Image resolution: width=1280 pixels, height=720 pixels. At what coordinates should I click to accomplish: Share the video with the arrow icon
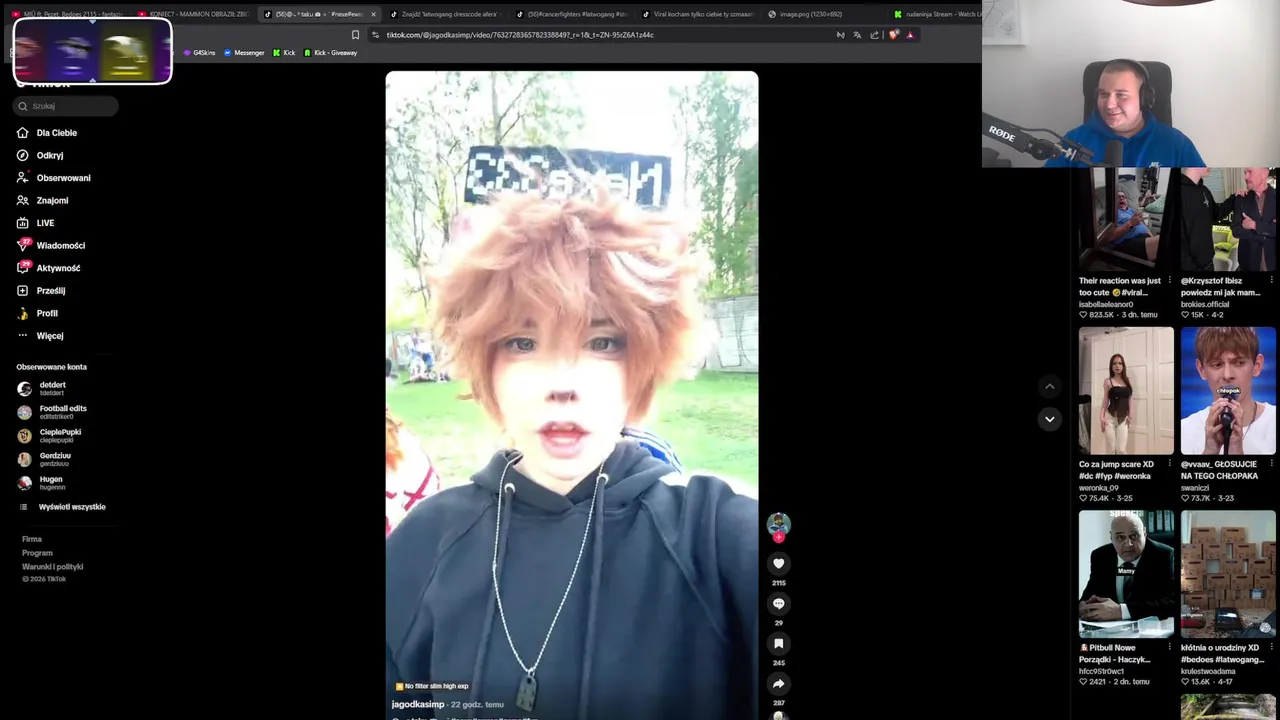778,684
